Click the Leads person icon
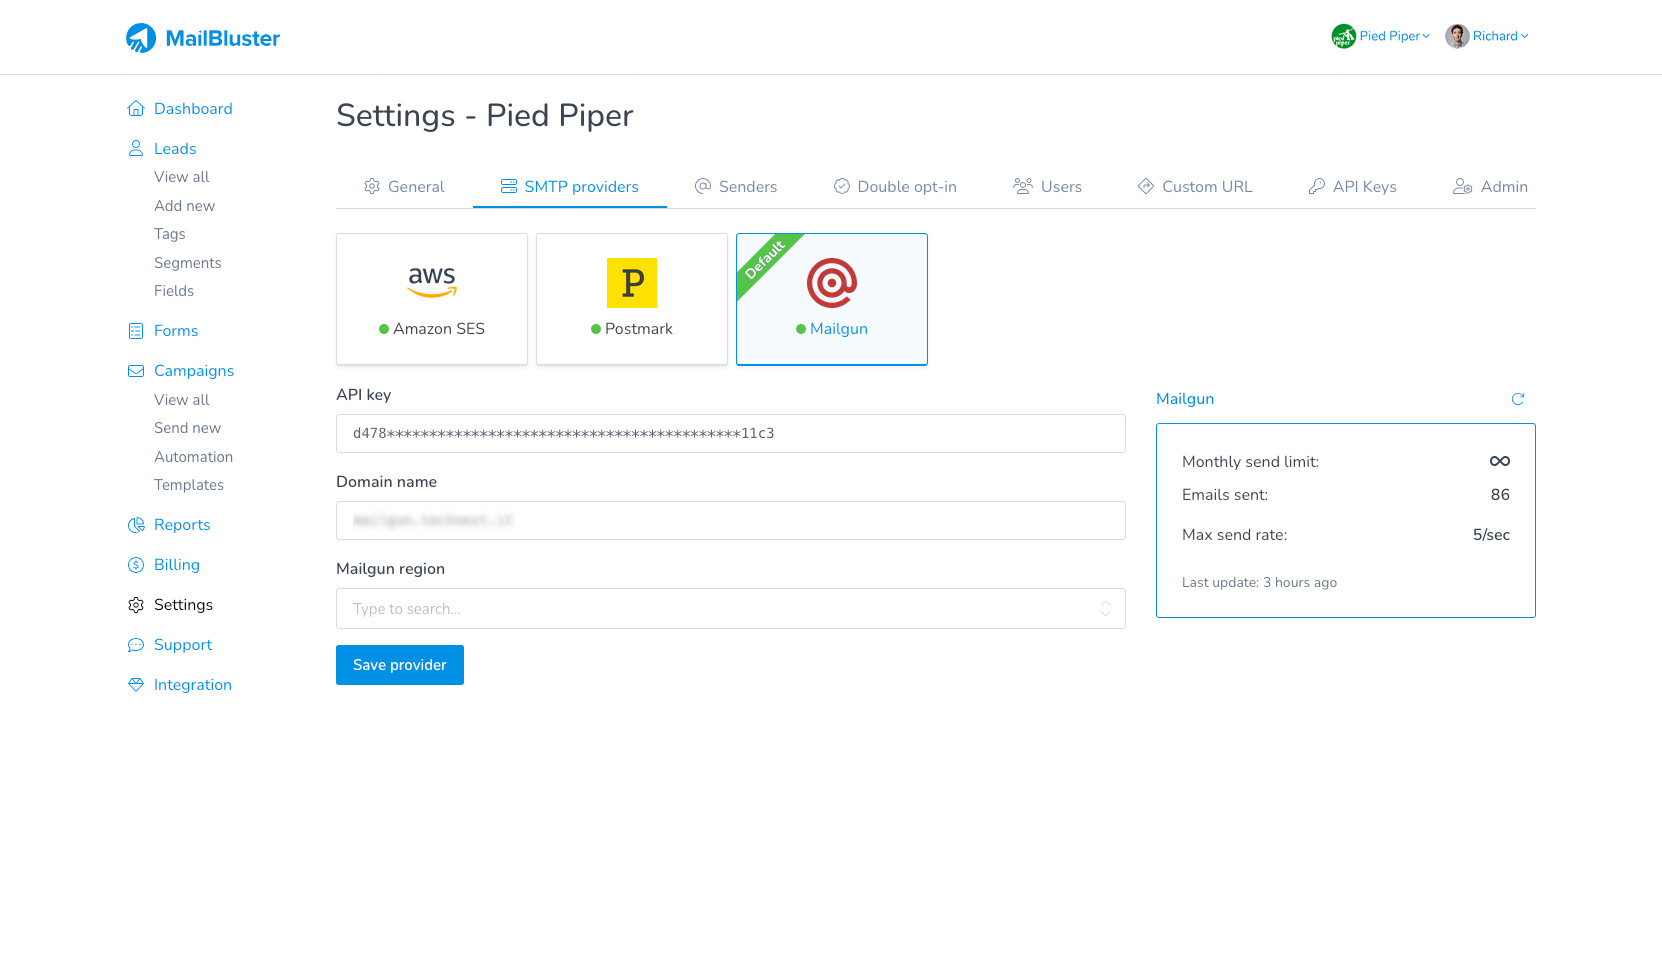The height and width of the screenshot is (970, 1662). click(136, 148)
